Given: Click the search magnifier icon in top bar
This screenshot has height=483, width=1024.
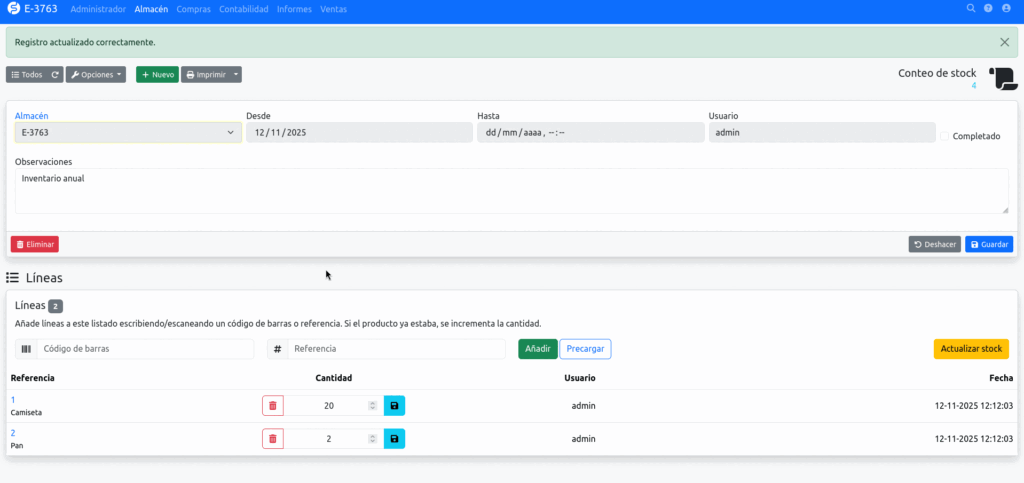Looking at the screenshot, I should click(970, 8).
